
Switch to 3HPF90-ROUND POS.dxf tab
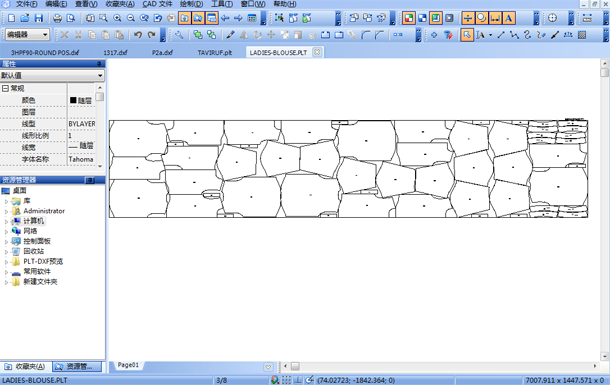pyautogui.click(x=45, y=52)
